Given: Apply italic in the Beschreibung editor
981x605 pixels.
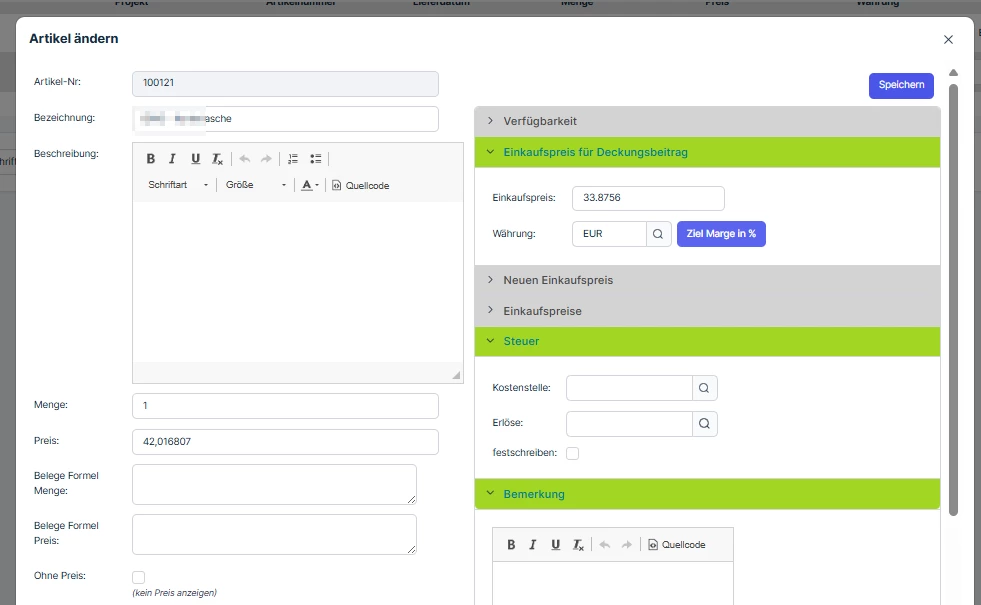Looking at the screenshot, I should (x=173, y=159).
